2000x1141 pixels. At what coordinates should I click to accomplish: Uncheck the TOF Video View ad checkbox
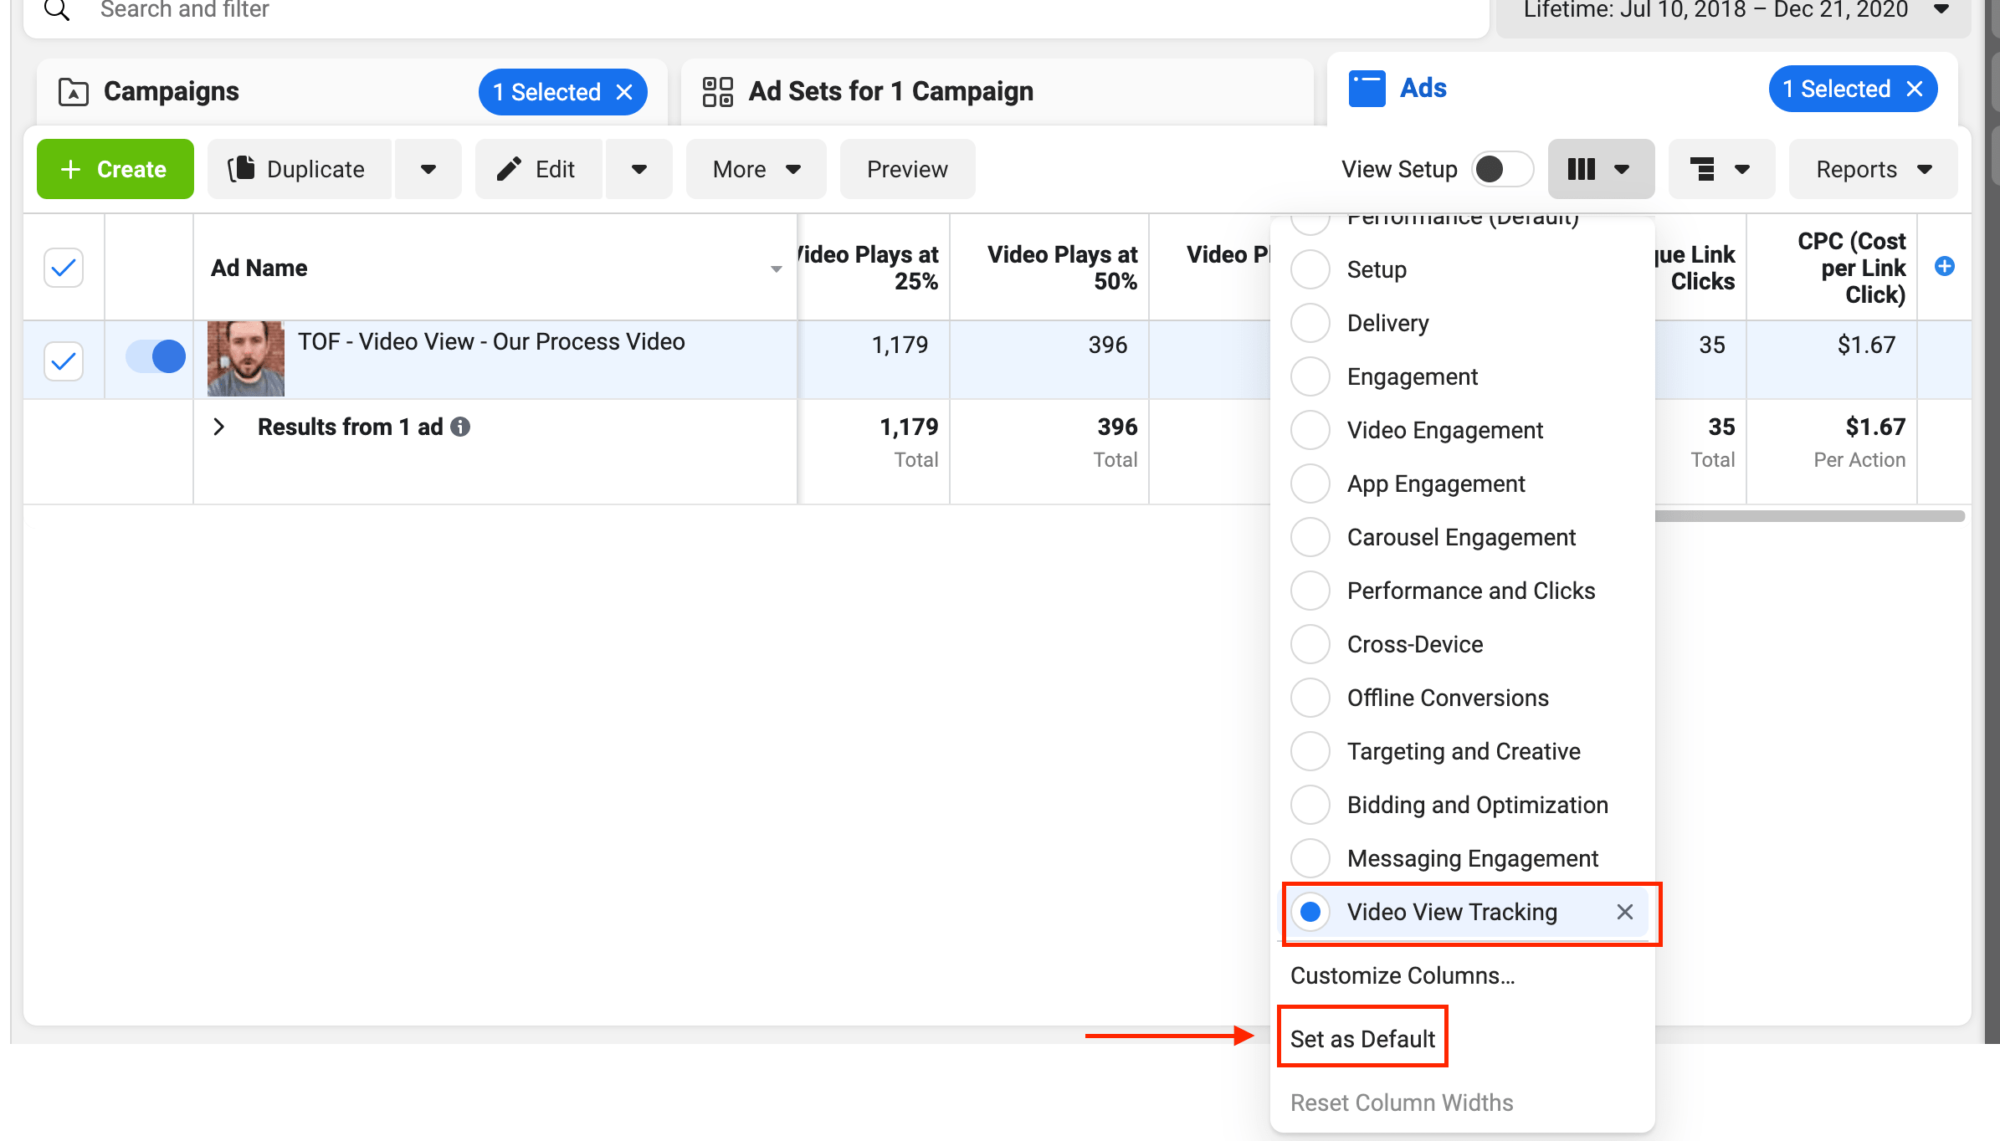(x=63, y=361)
